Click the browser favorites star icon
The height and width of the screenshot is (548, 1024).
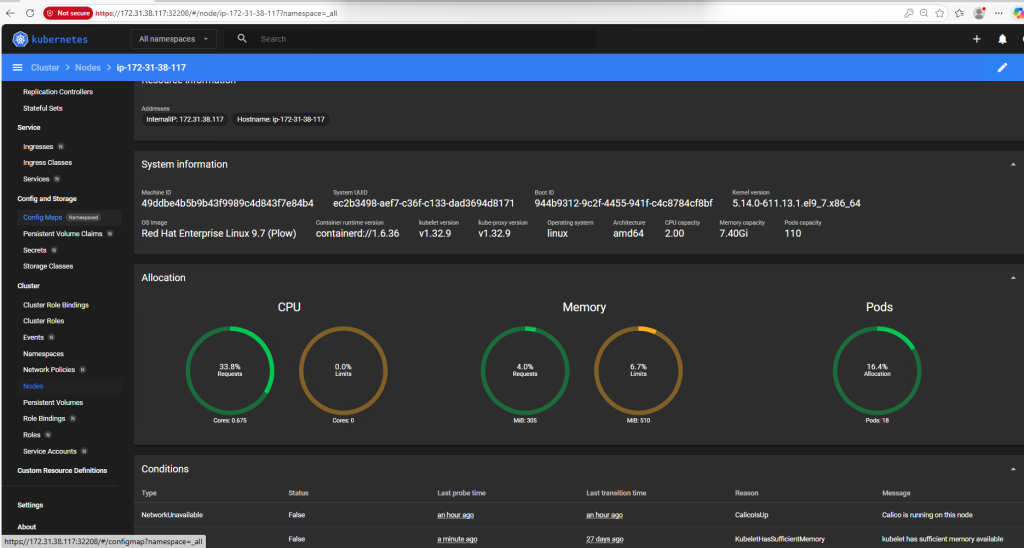941,13
